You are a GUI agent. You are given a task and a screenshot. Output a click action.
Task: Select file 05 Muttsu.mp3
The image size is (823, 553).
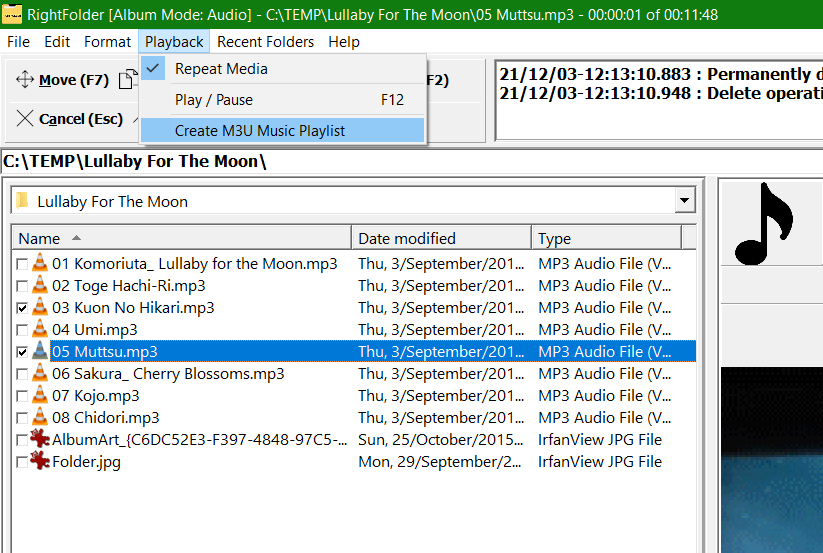pos(105,352)
